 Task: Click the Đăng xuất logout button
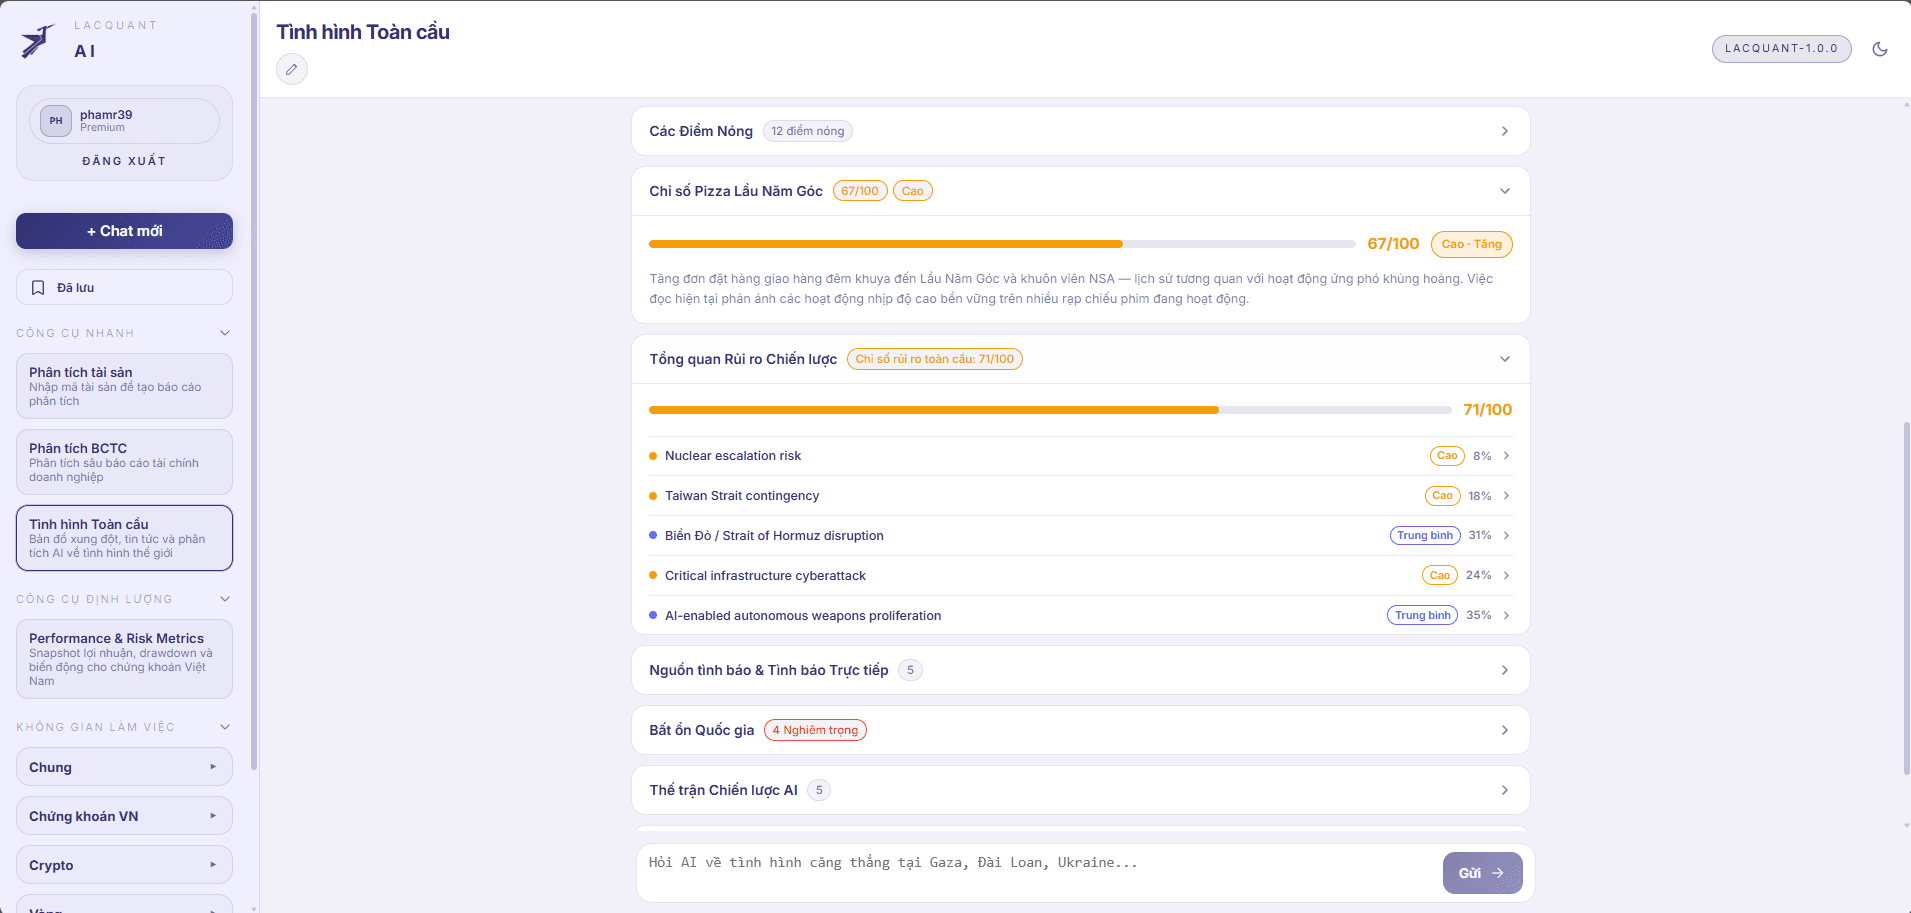click(x=124, y=161)
